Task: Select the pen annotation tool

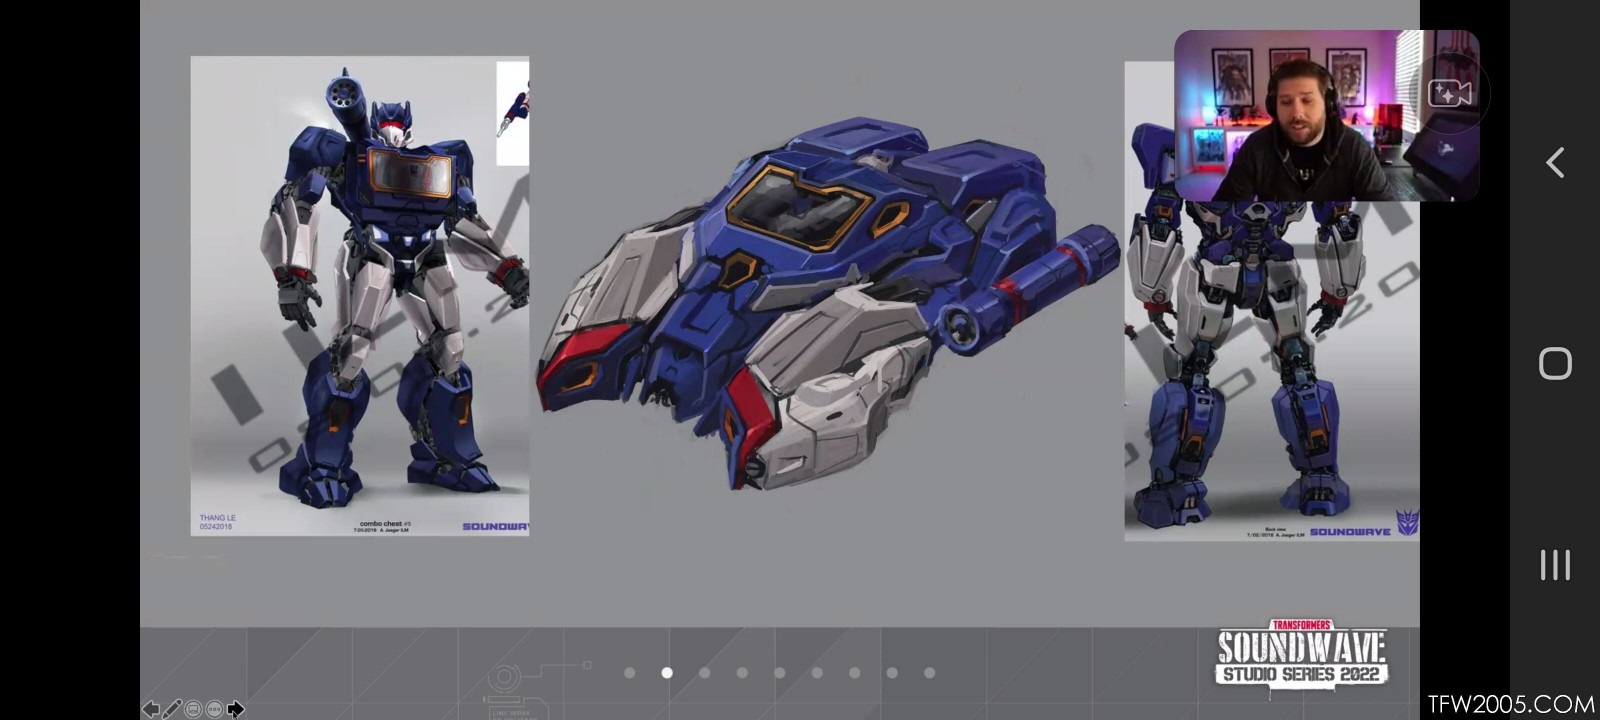Action: pos(172,709)
